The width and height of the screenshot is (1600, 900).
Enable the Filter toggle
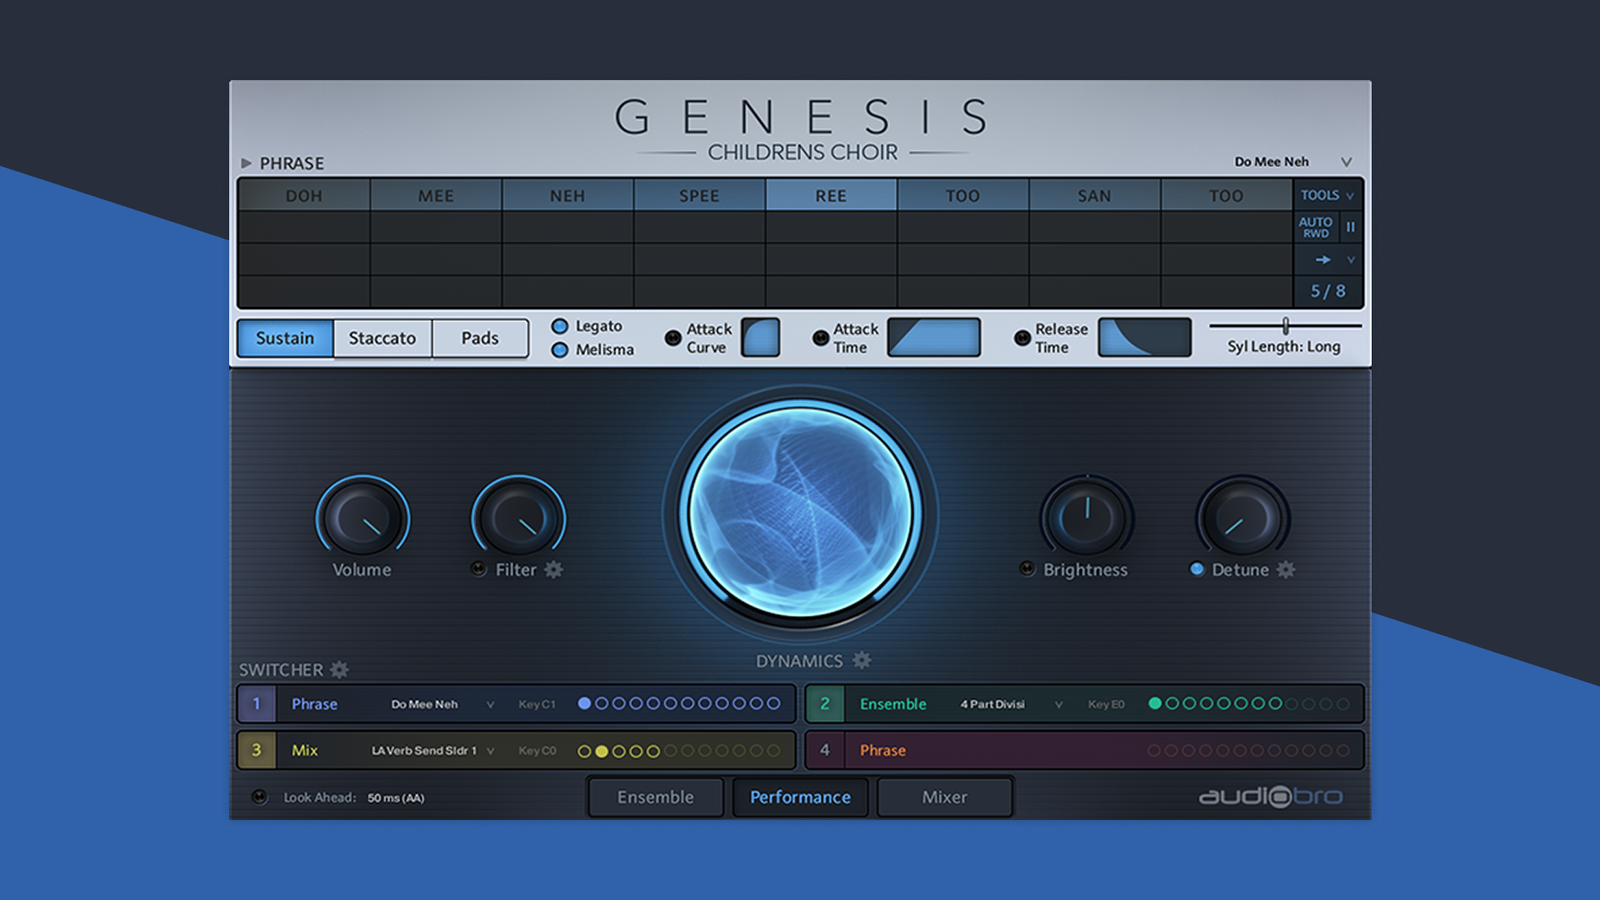478,569
